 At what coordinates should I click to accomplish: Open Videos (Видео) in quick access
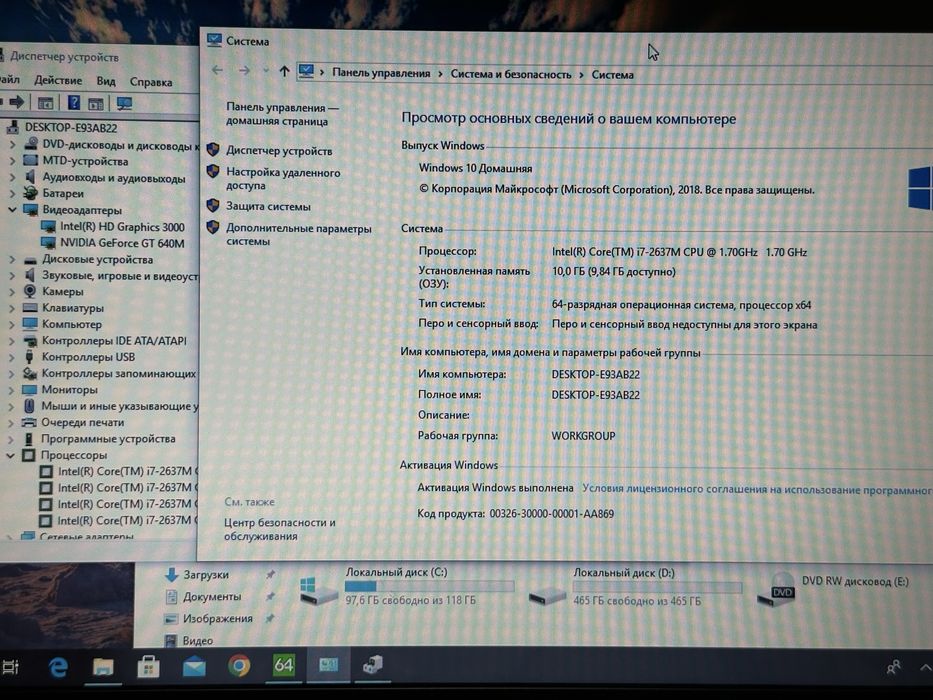[198, 640]
